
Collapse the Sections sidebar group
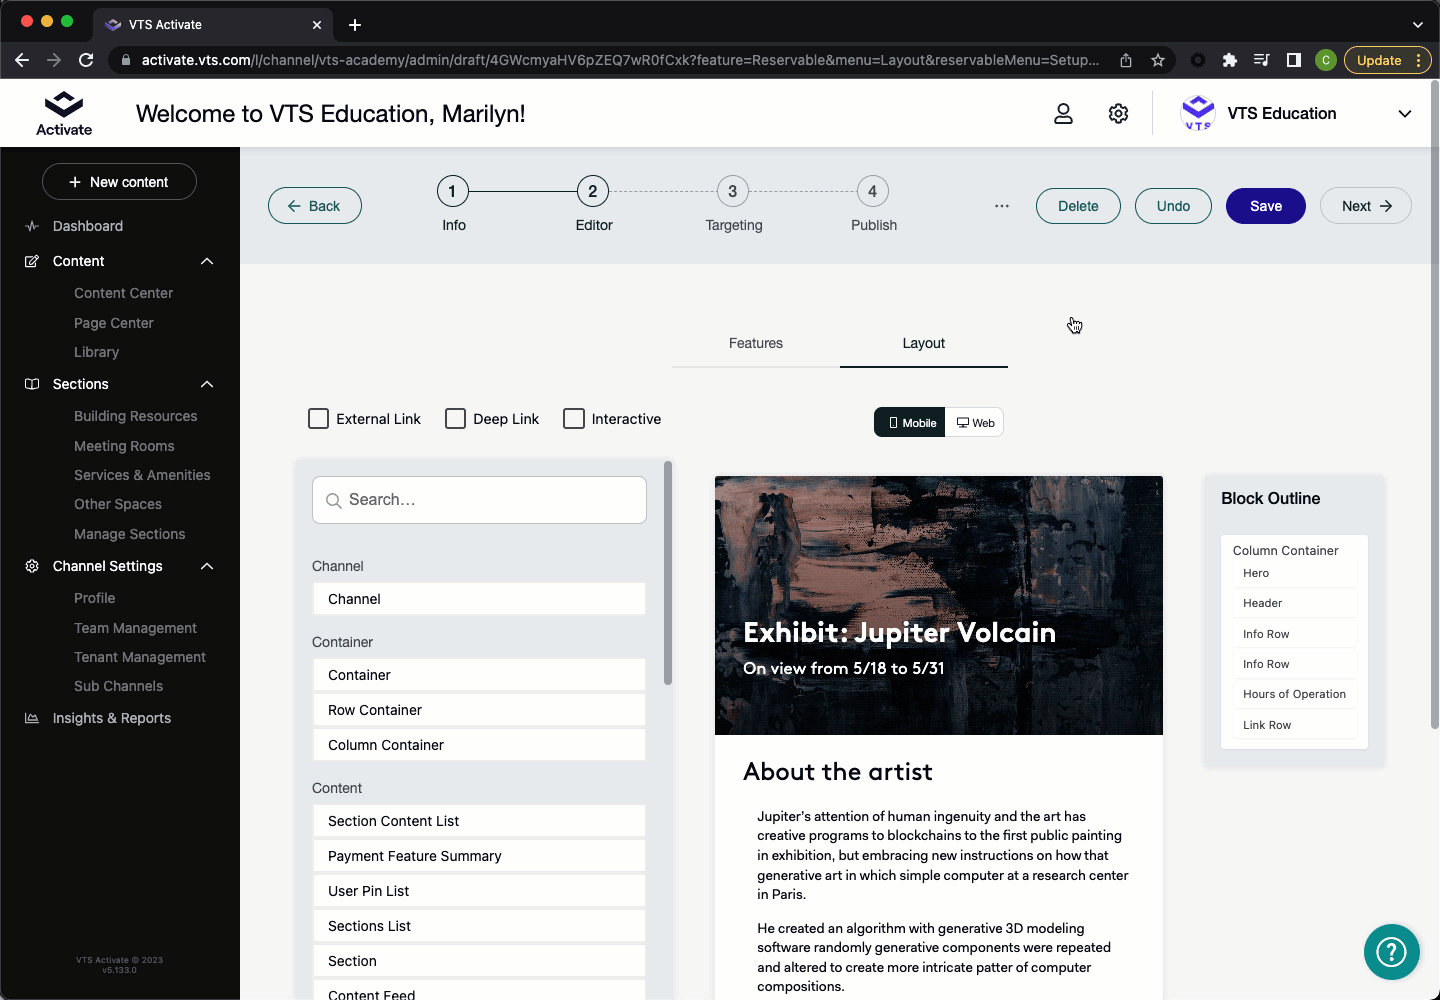[207, 384]
